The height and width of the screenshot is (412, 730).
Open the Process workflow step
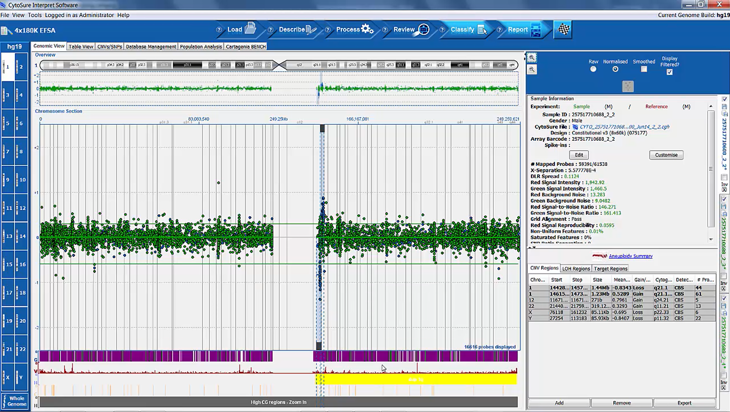[x=355, y=29]
